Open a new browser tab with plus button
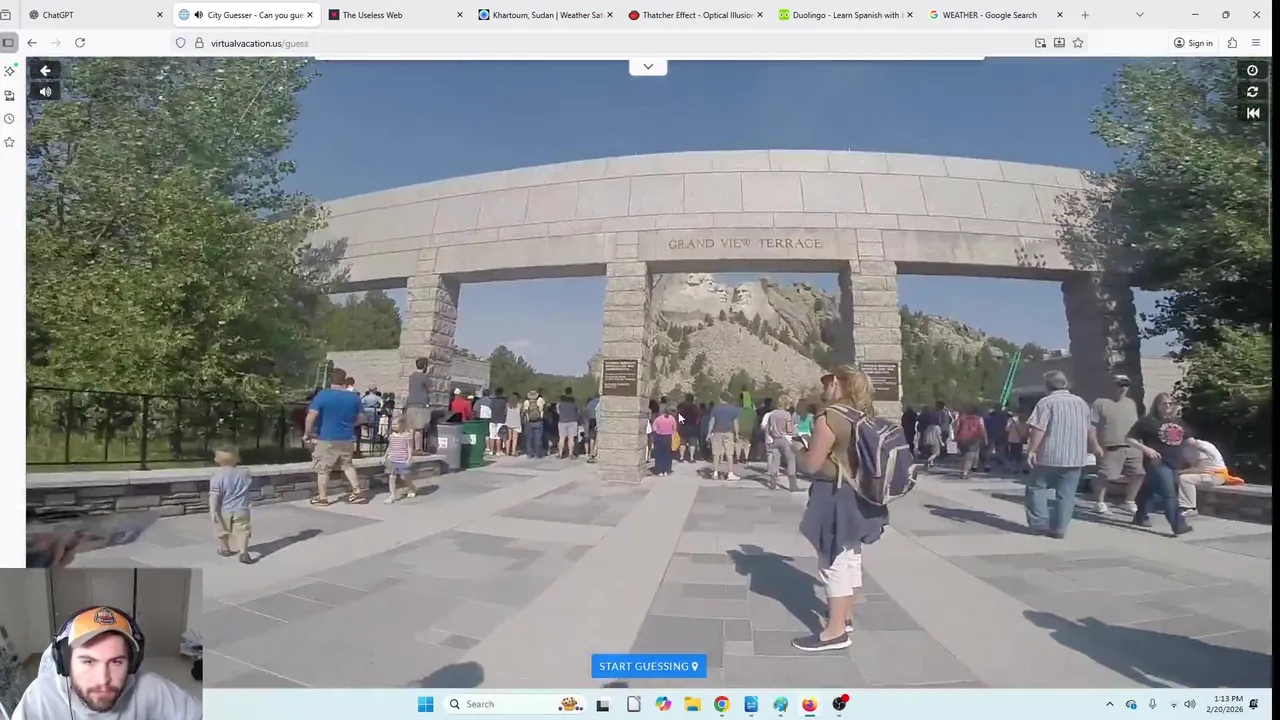 [1085, 15]
